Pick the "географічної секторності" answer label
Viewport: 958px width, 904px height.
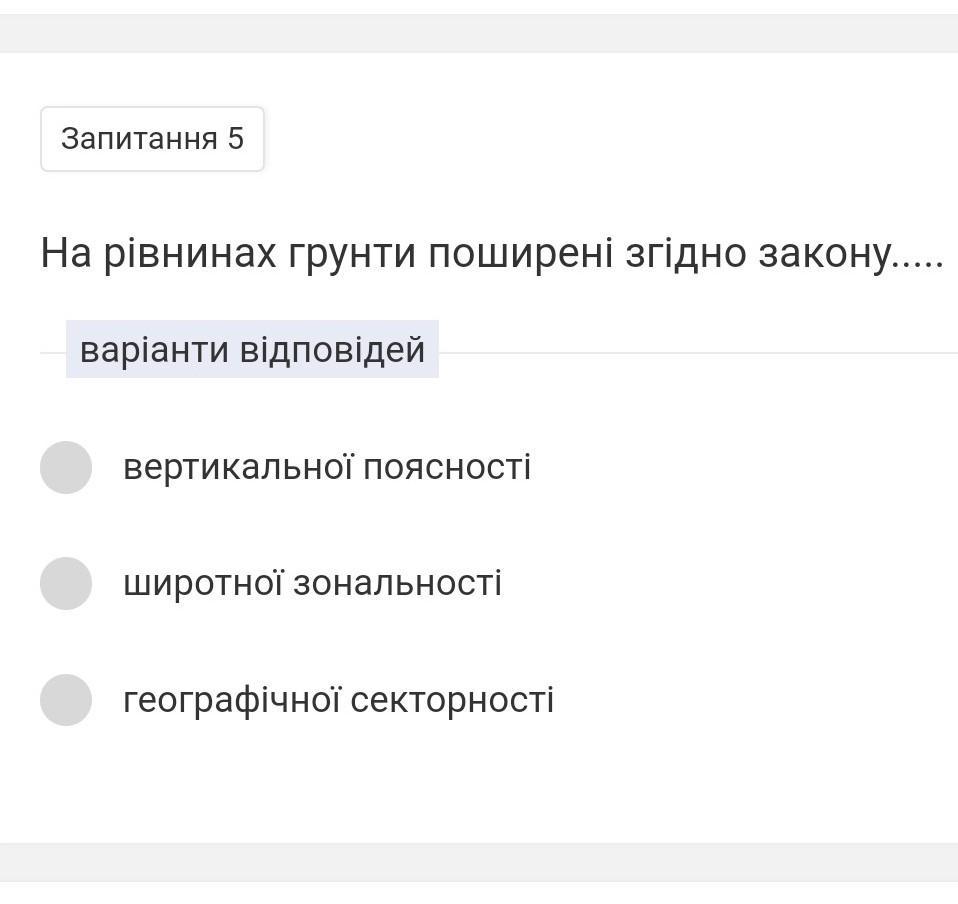point(338,699)
